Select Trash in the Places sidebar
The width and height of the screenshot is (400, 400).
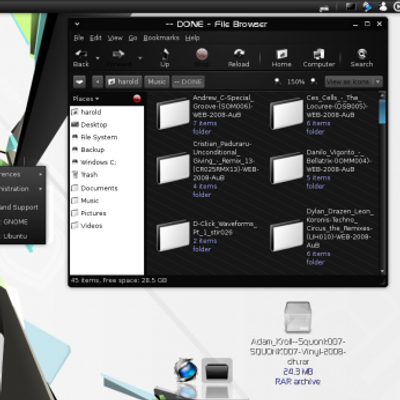107,175
